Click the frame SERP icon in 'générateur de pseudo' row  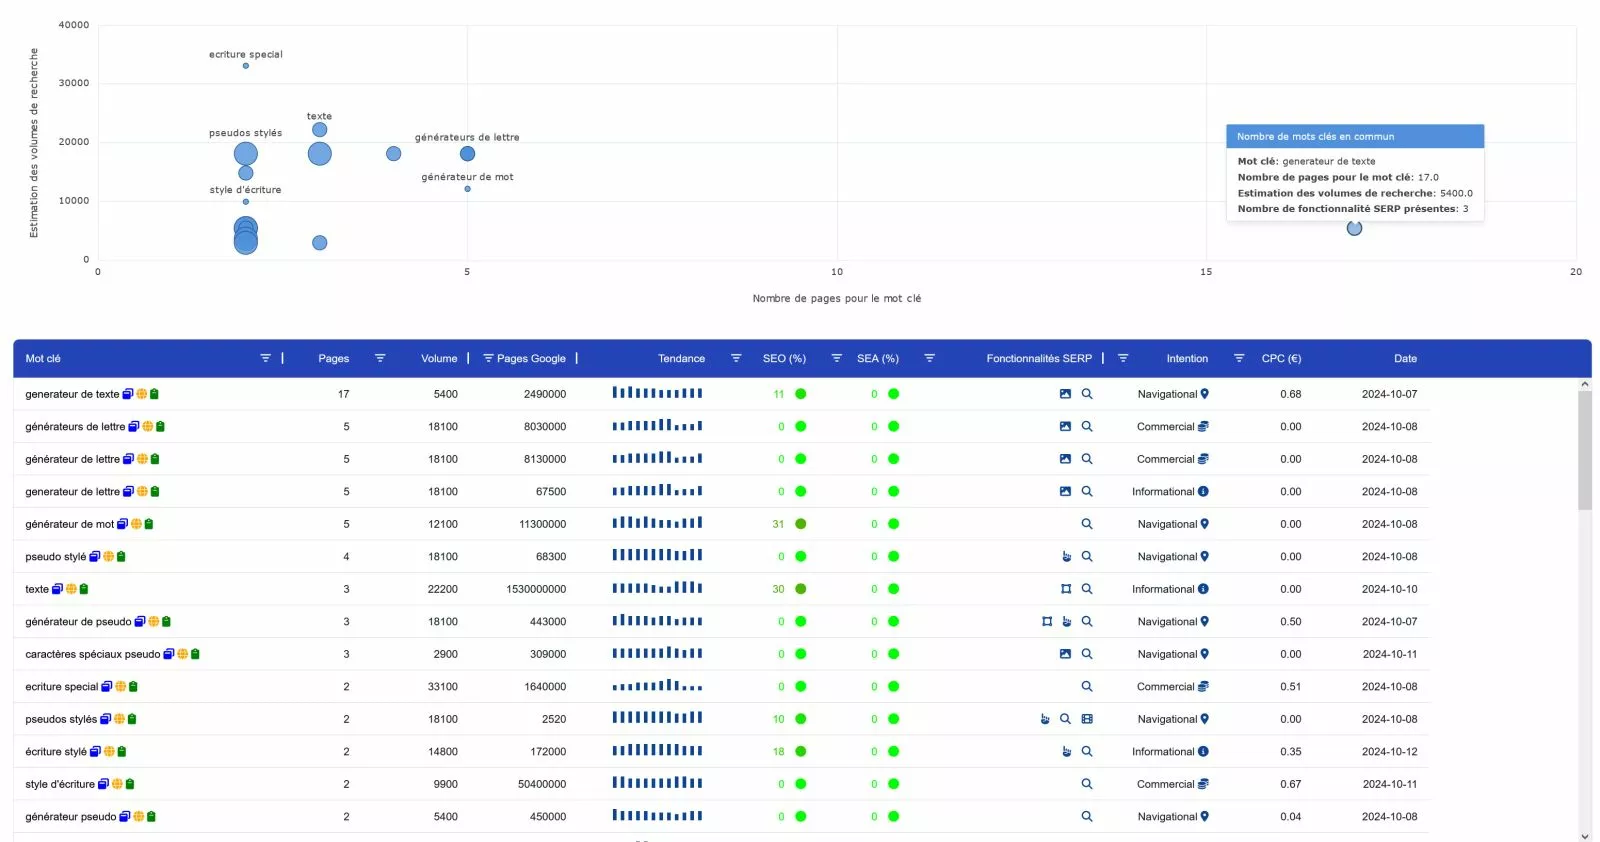pos(1047,622)
